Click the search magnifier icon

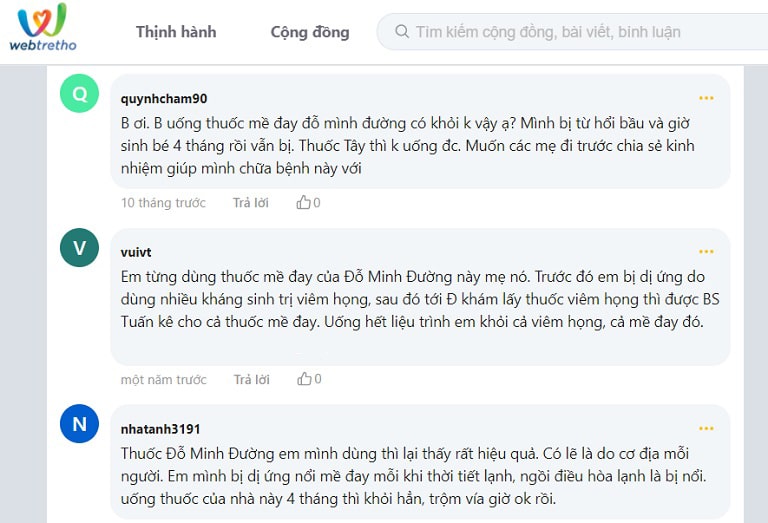(x=402, y=32)
